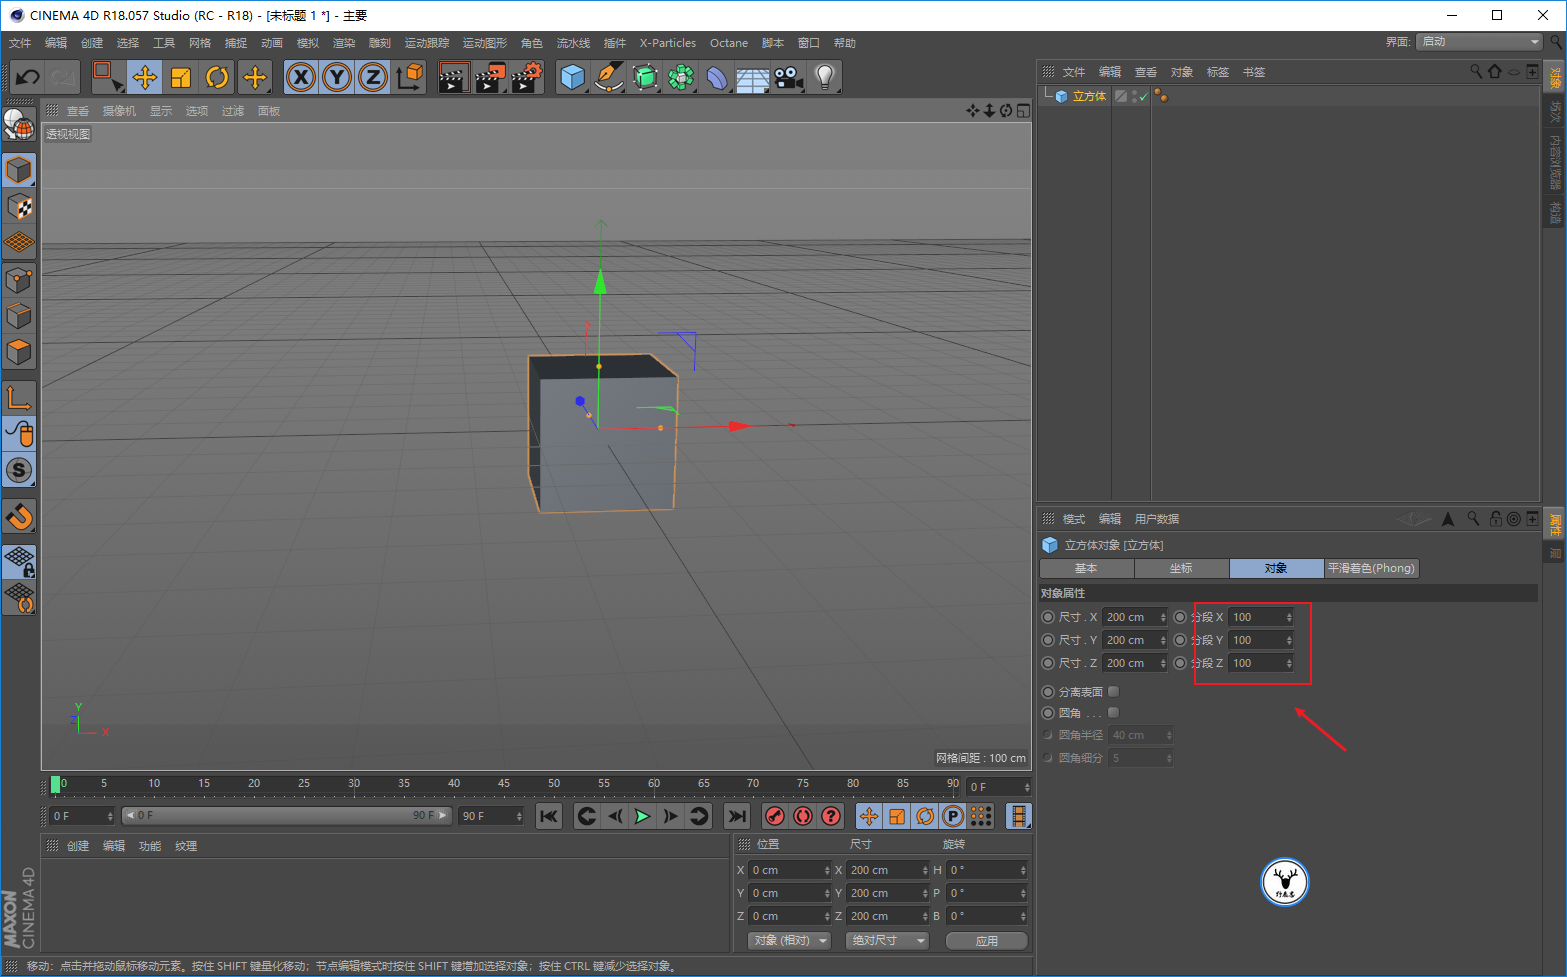
Task: Click the position X stepper arrows
Action: [x=826, y=870]
